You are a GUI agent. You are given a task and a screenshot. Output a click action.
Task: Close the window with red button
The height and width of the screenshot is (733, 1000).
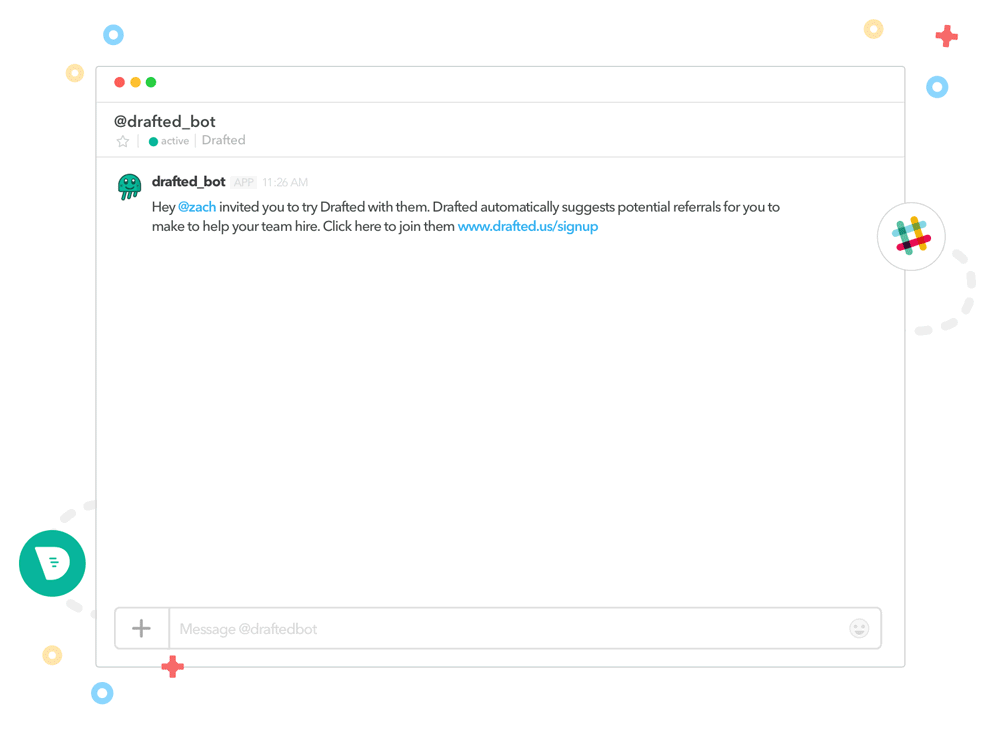point(119,82)
